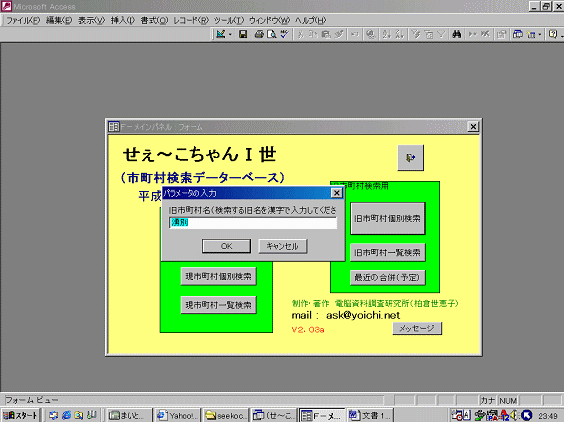
Task: Click the parameter text input field
Action: click(x=253, y=222)
